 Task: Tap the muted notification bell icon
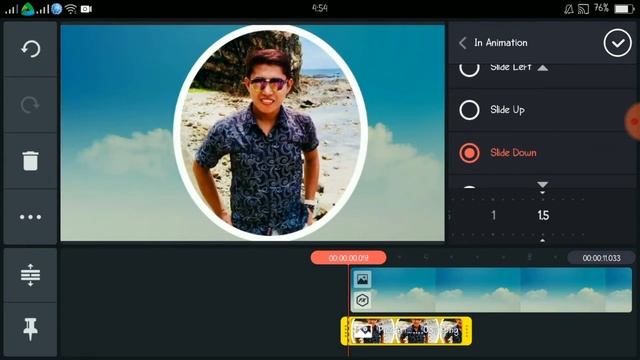point(569,9)
